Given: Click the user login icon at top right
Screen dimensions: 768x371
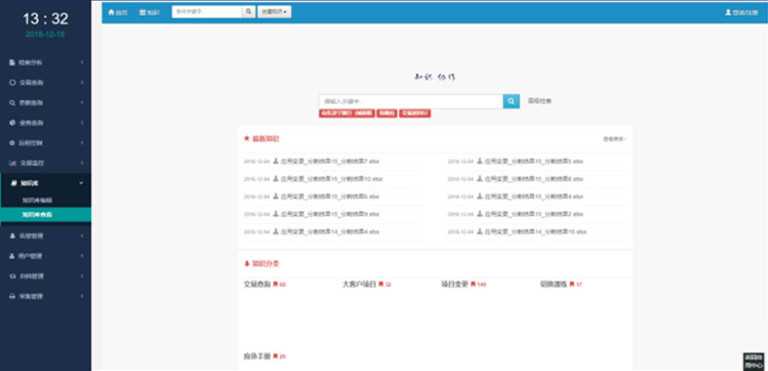Looking at the screenshot, I should tap(728, 12).
